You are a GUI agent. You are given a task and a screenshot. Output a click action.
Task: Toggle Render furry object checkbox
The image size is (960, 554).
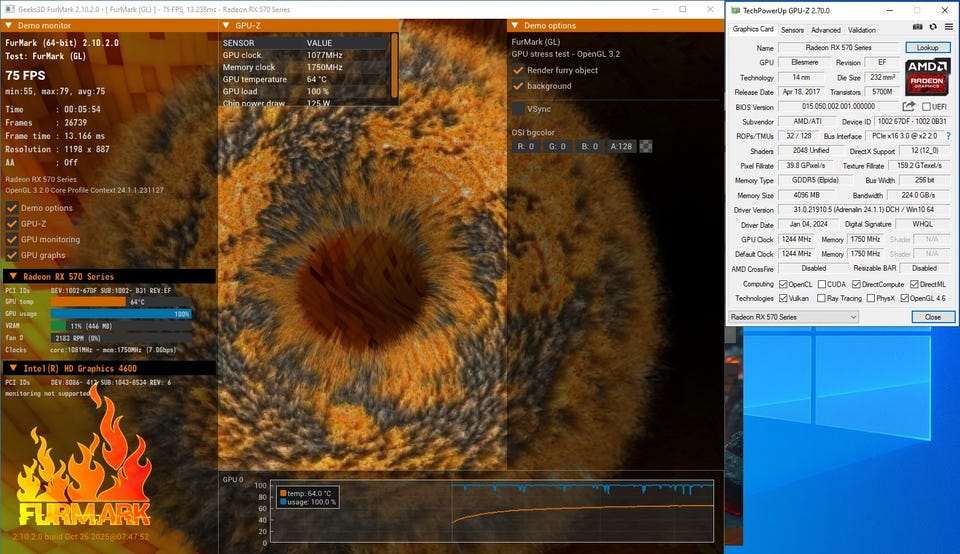518,70
